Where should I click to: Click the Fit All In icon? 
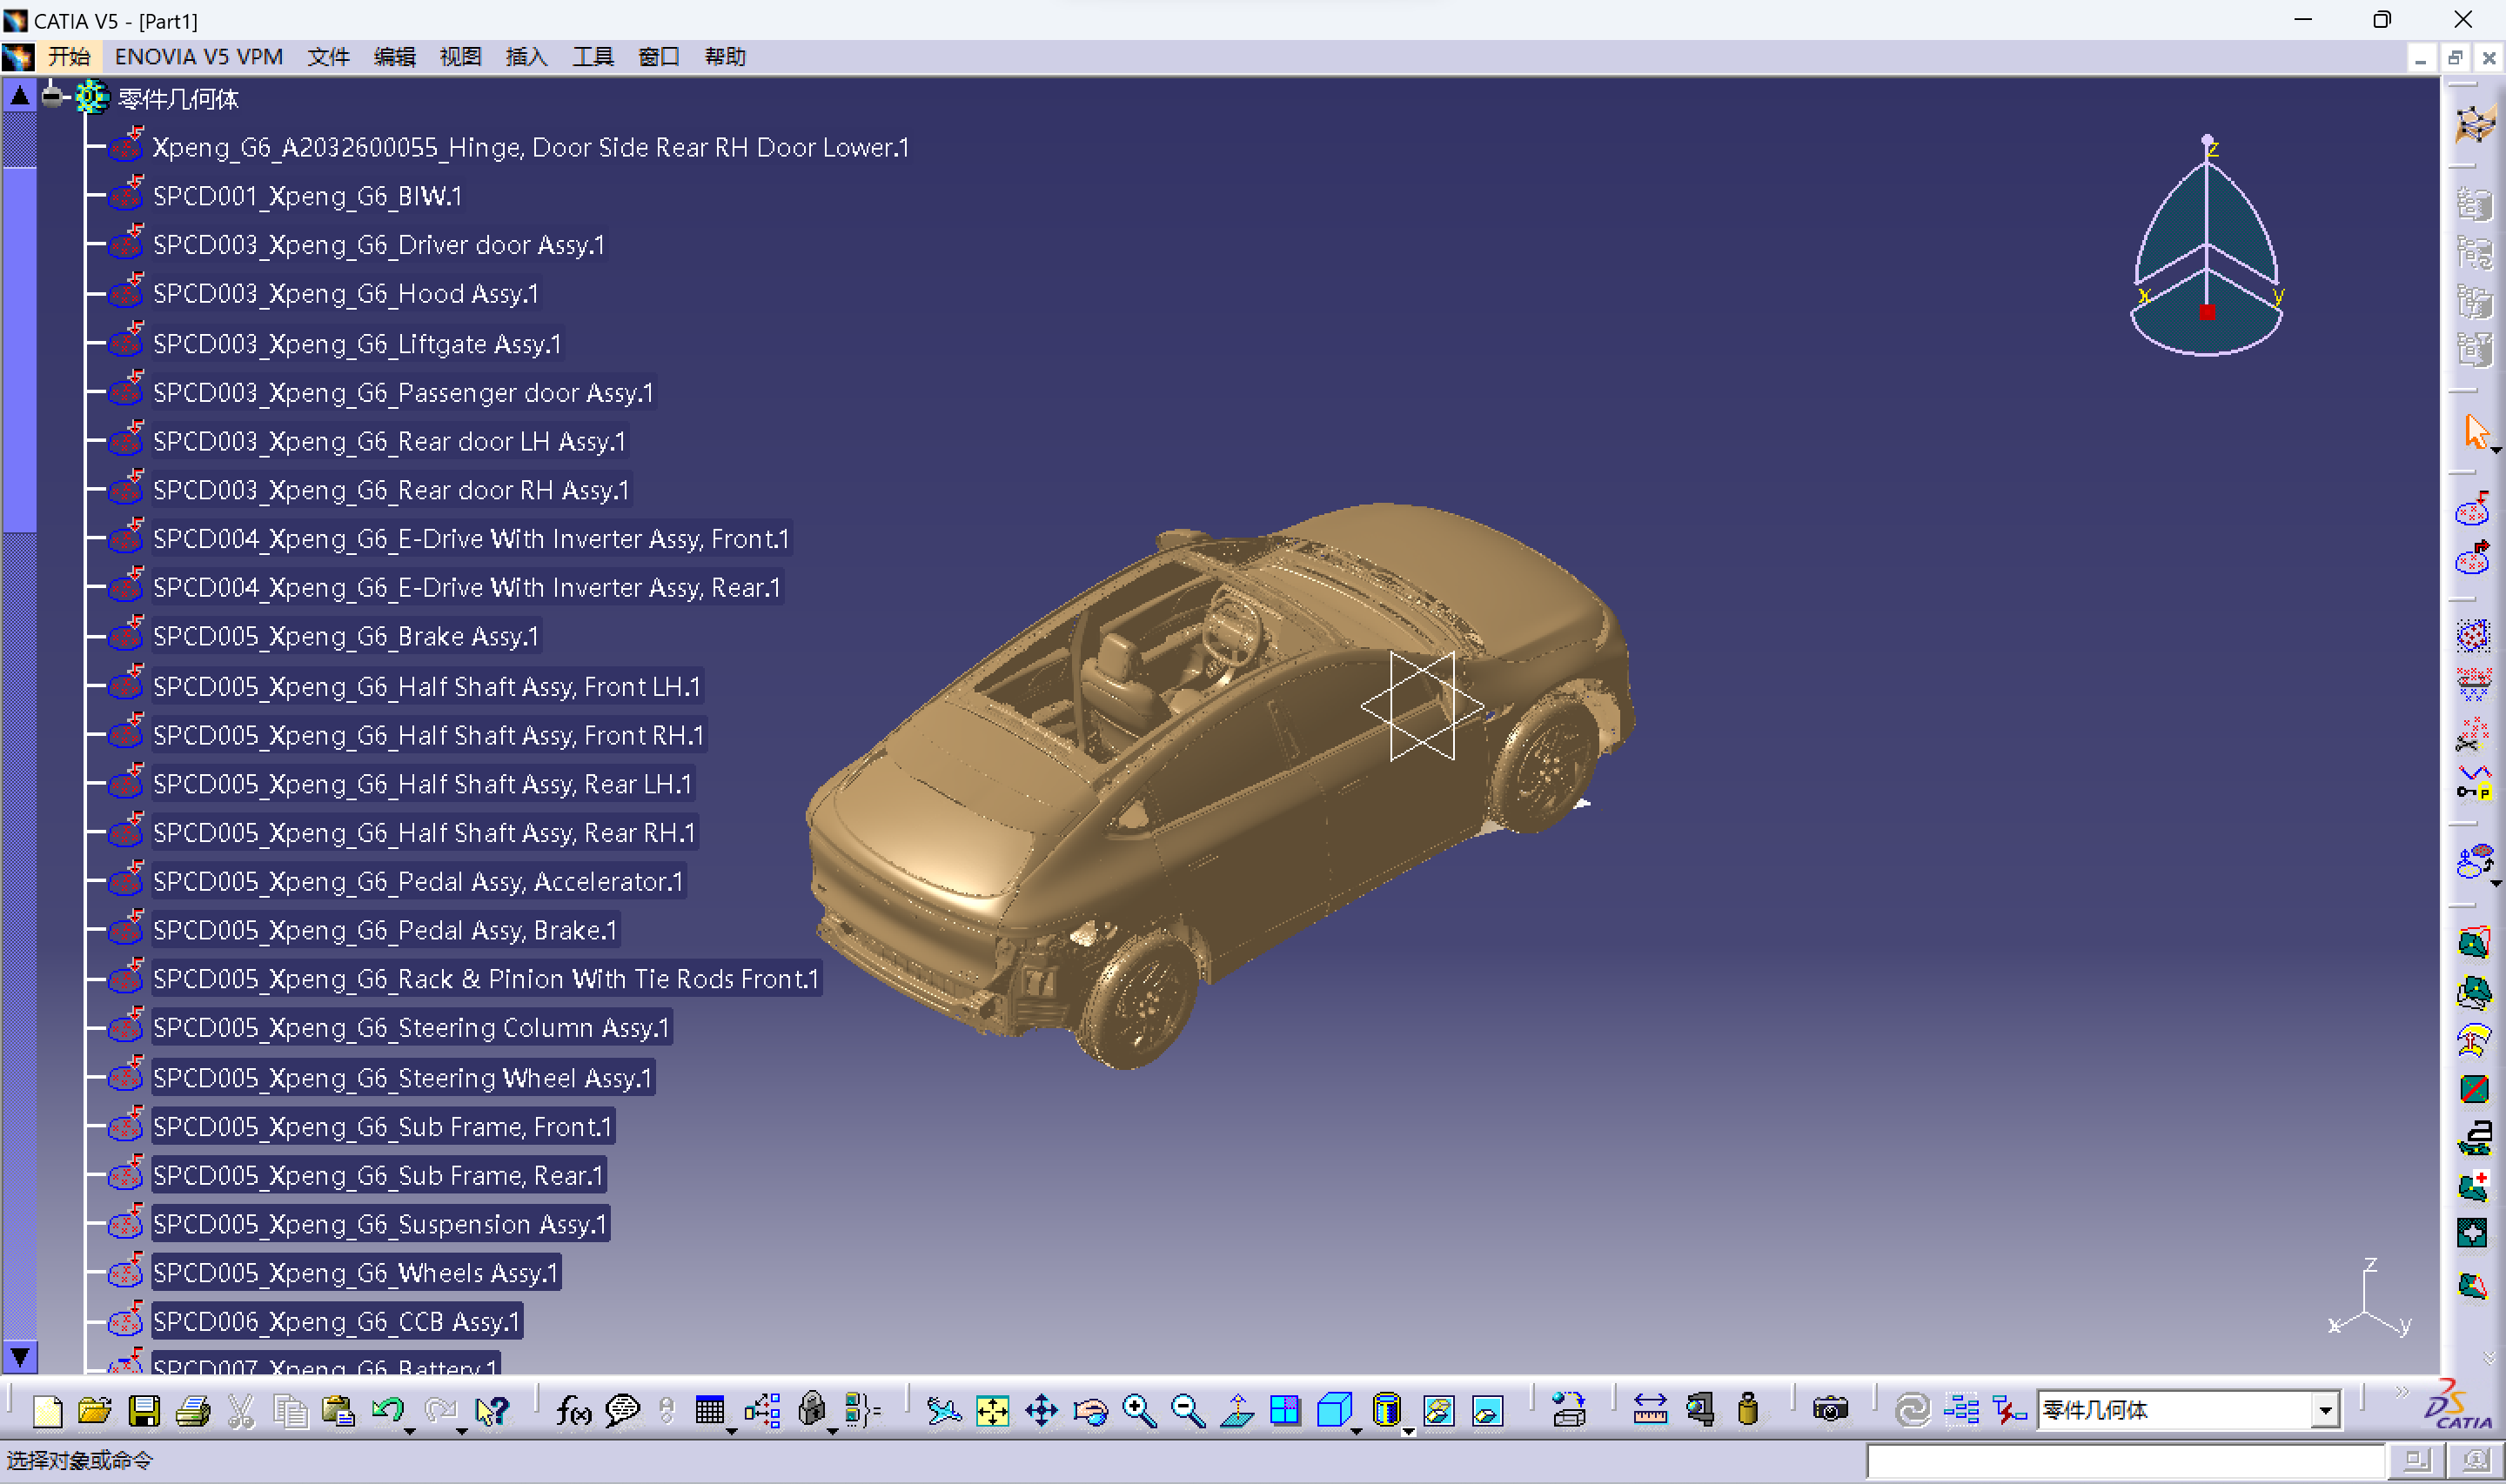click(x=992, y=1411)
